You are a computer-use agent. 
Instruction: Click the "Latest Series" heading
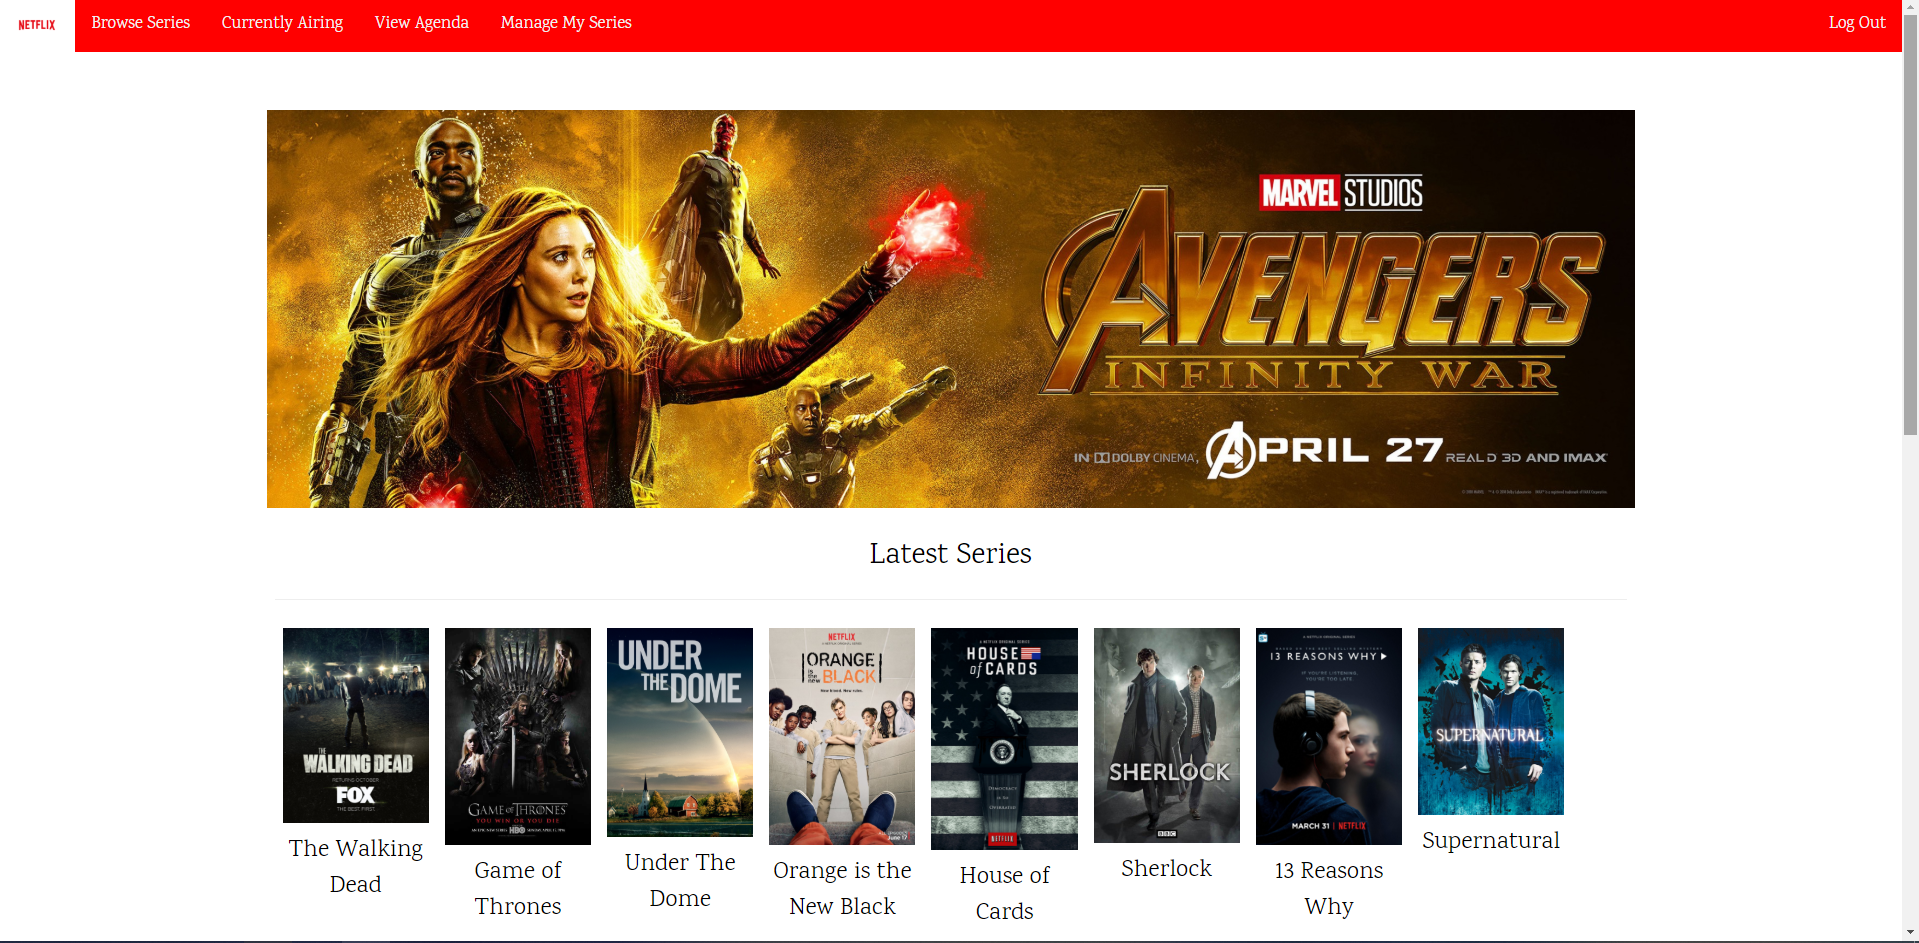pos(950,553)
